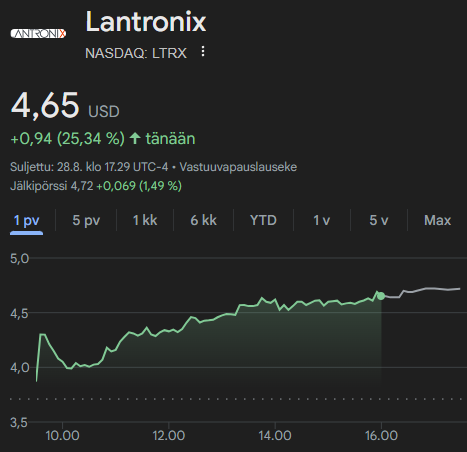
Task: Select the 1 pv time range tab
Action: (26, 220)
